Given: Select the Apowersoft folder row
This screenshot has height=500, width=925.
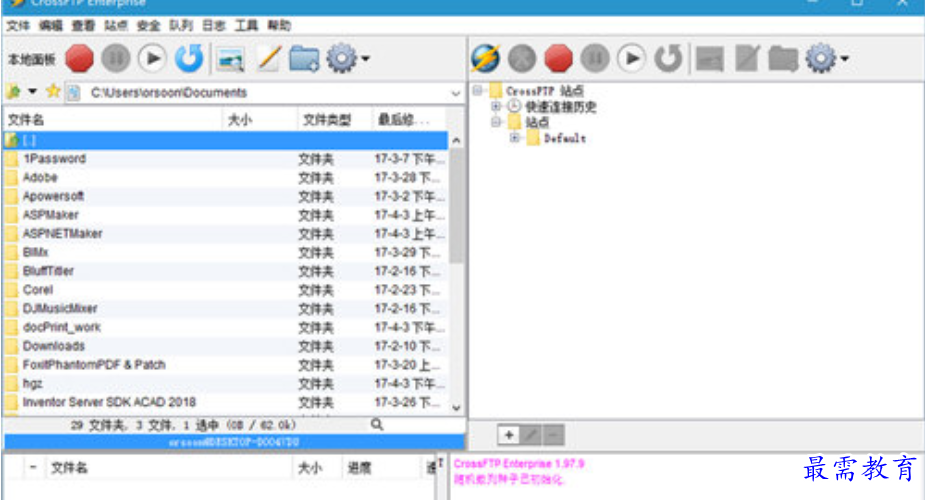Looking at the screenshot, I should (x=226, y=196).
